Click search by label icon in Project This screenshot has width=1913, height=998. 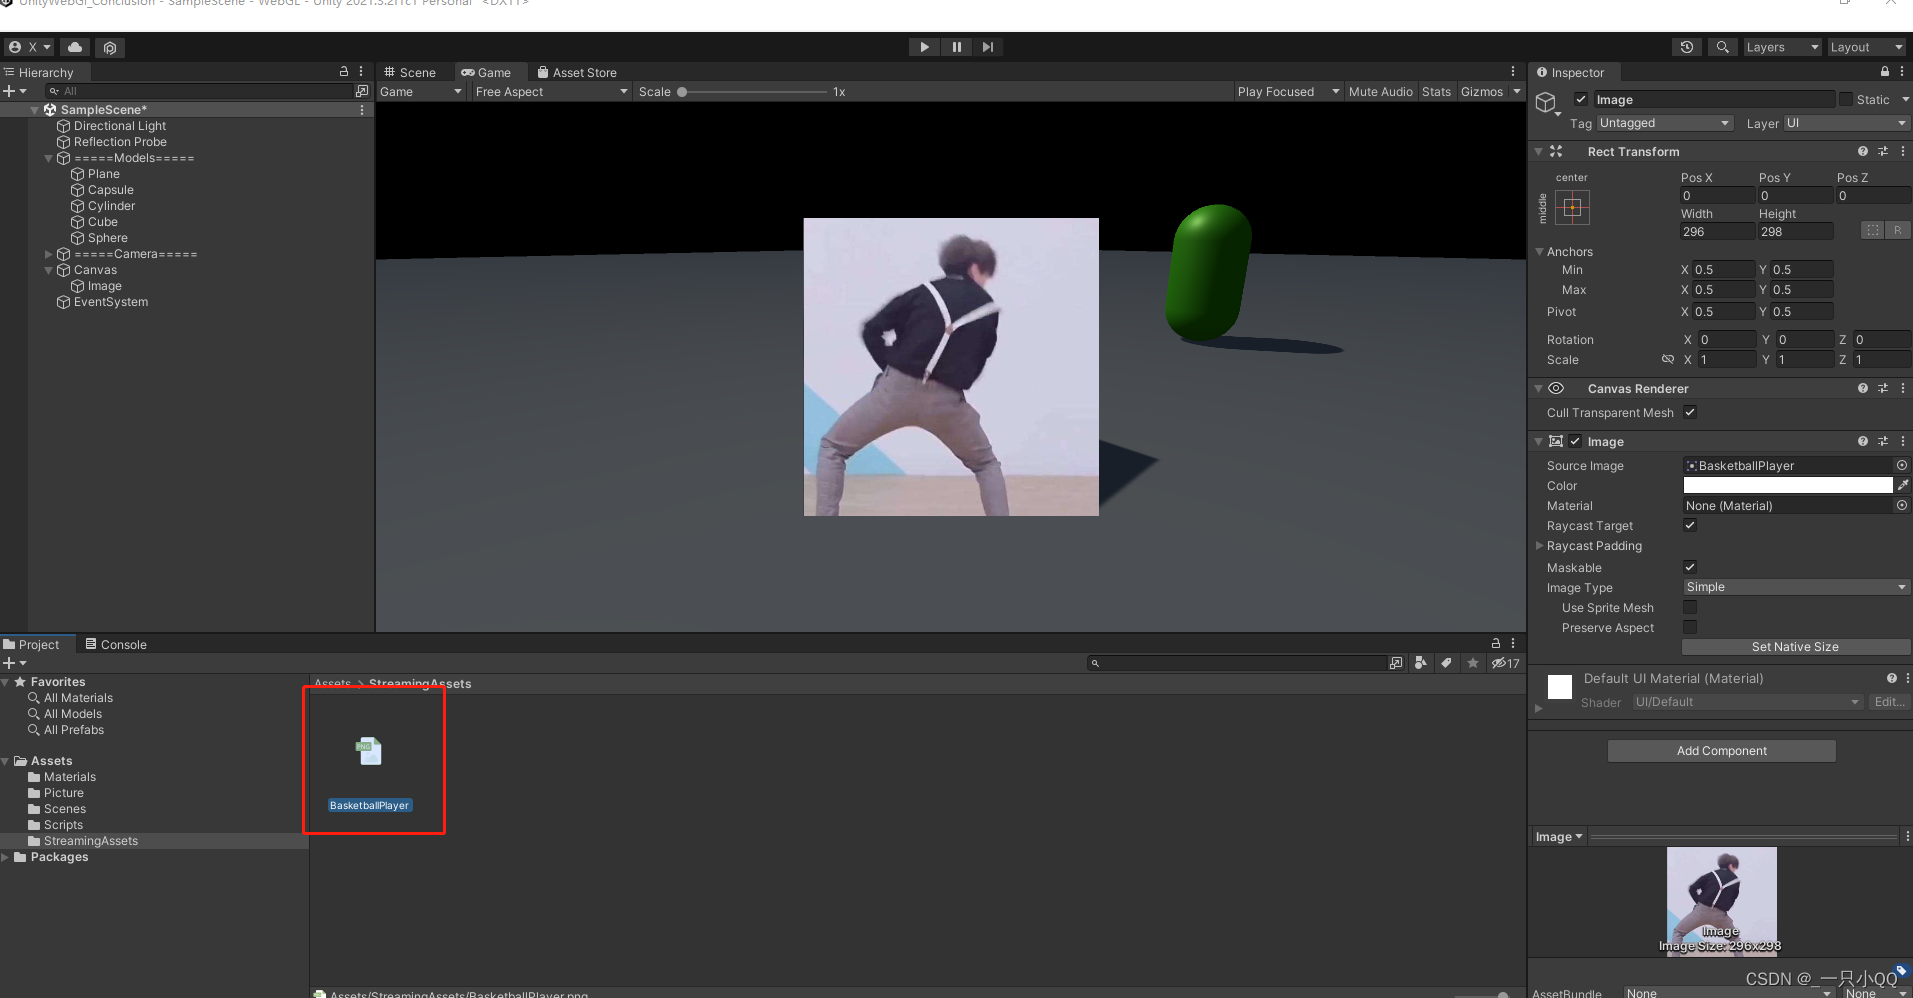point(1446,663)
